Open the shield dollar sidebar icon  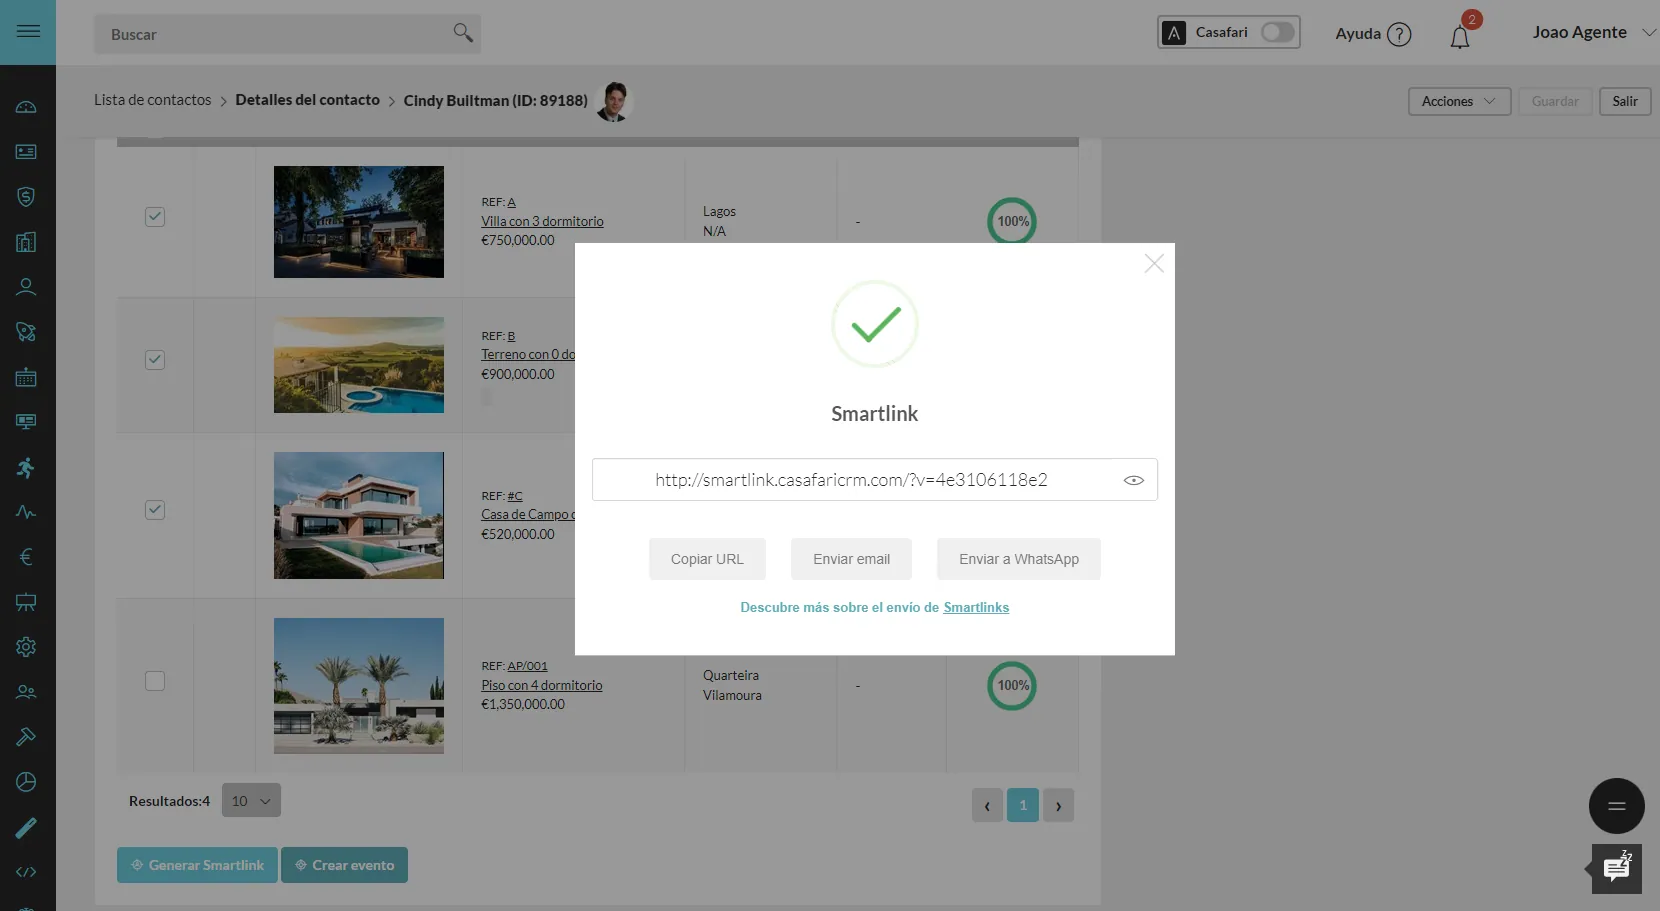coord(26,197)
